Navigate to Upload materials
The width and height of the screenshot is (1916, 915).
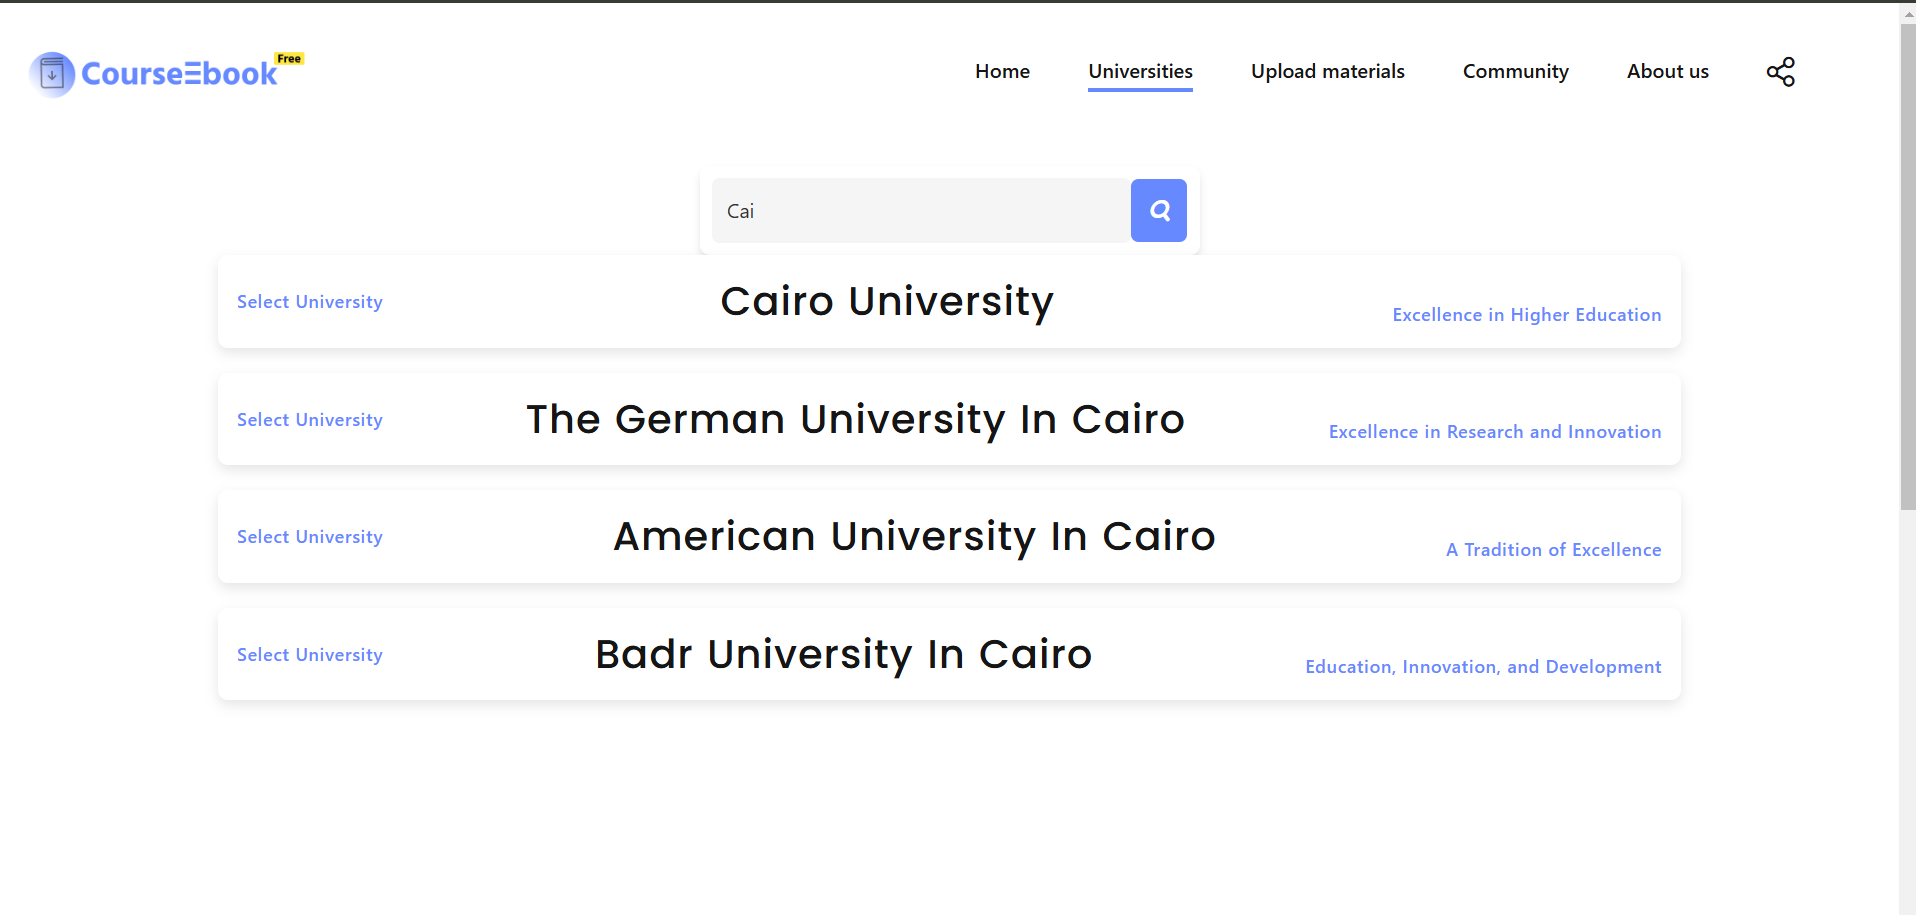point(1327,72)
